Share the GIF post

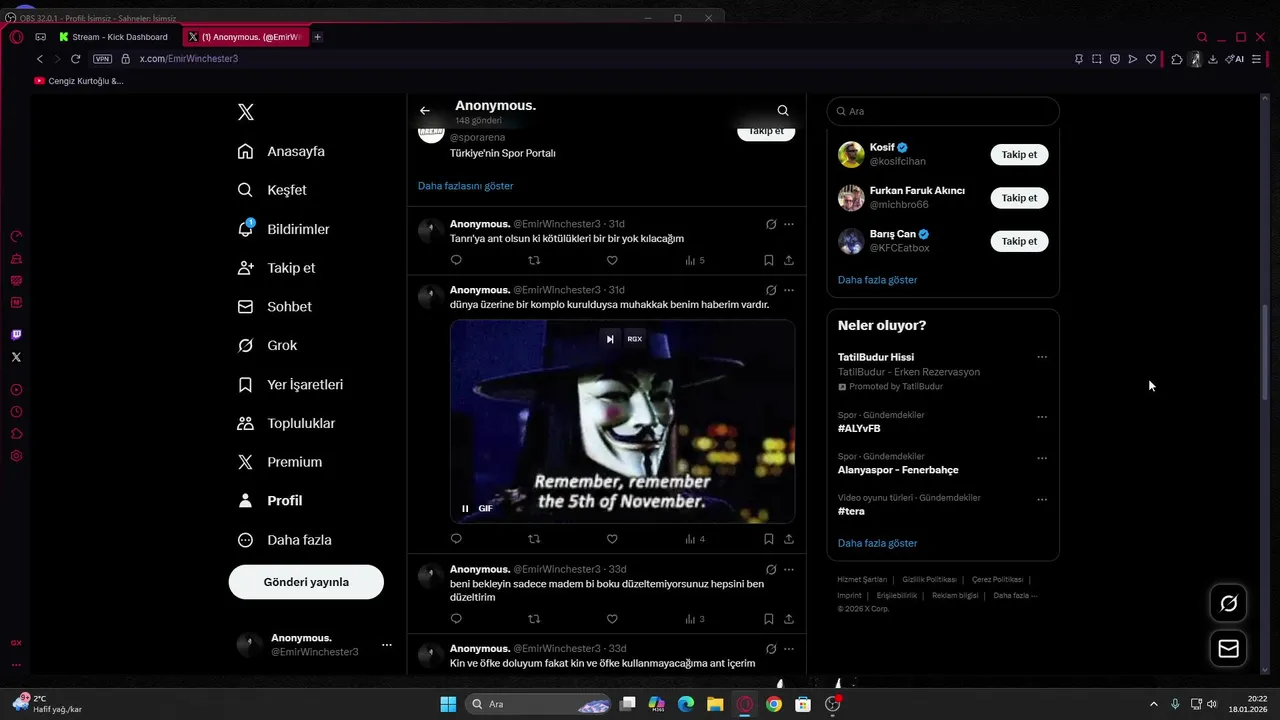pyautogui.click(x=789, y=539)
